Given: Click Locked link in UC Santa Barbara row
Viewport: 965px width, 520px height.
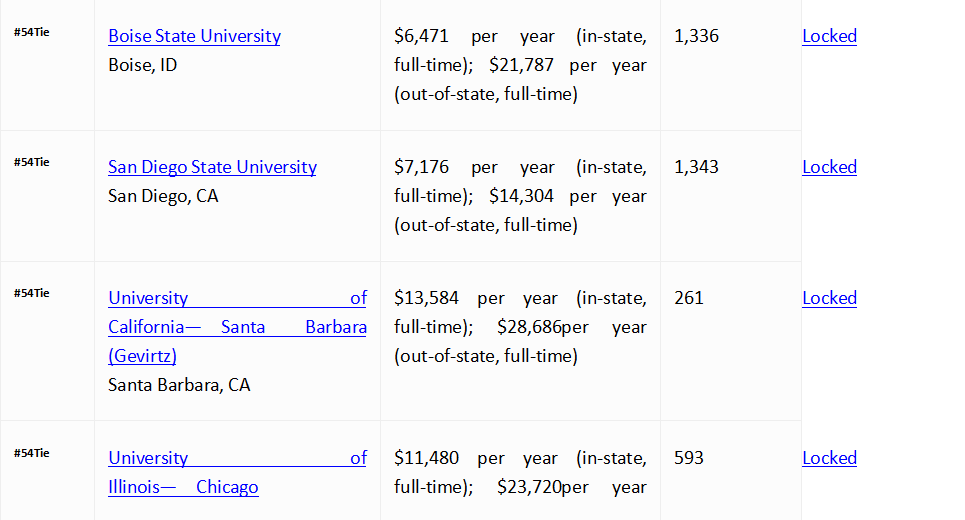Looking at the screenshot, I should (x=830, y=298).
